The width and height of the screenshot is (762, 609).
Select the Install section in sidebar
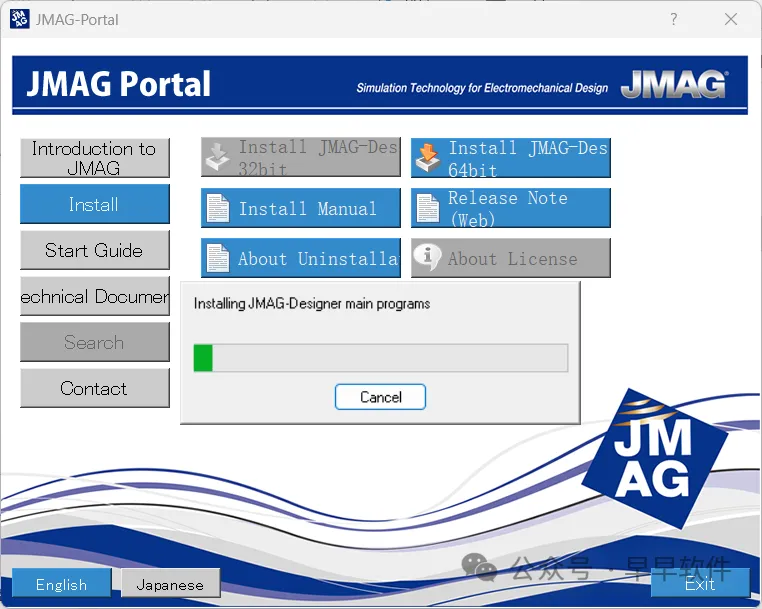[95, 204]
